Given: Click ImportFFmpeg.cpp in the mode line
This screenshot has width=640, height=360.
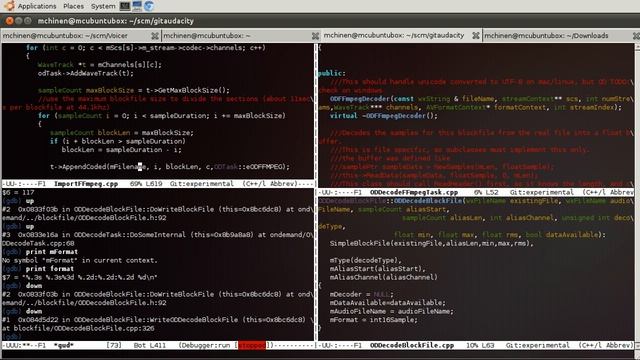Looking at the screenshot, I should click(x=86, y=184).
